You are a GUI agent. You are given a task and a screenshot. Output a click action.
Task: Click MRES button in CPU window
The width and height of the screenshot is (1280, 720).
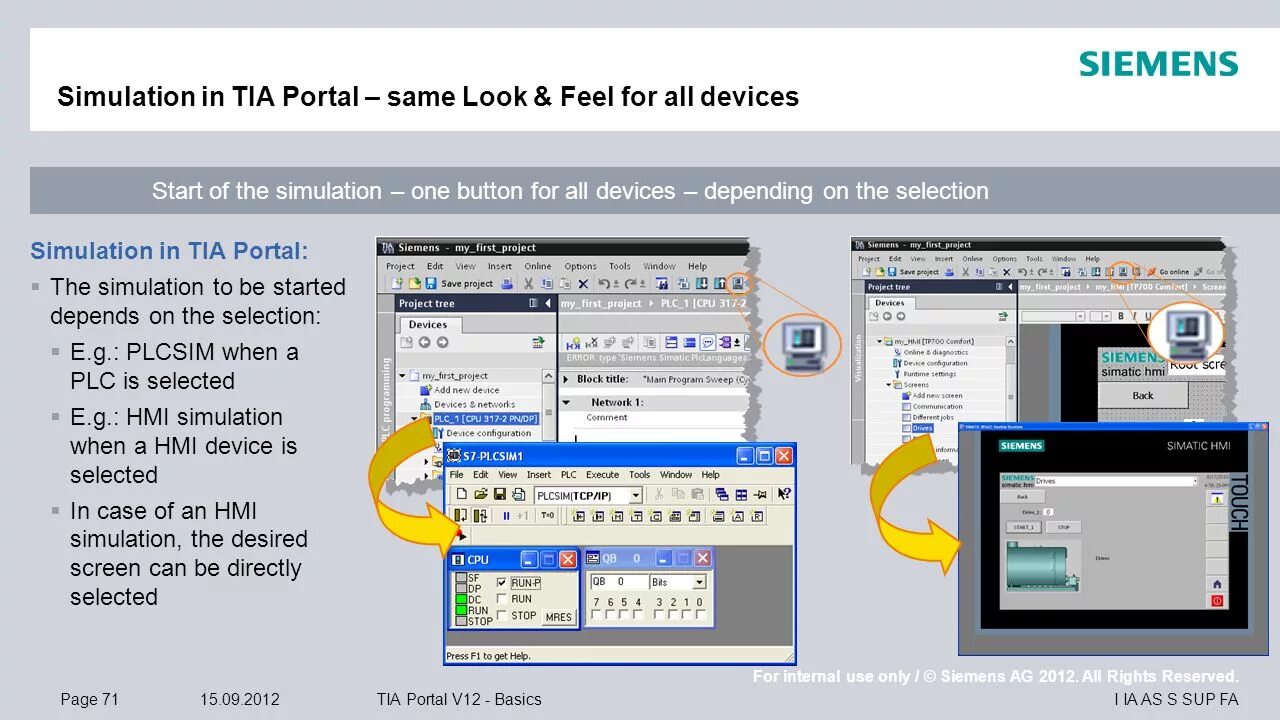tap(559, 617)
